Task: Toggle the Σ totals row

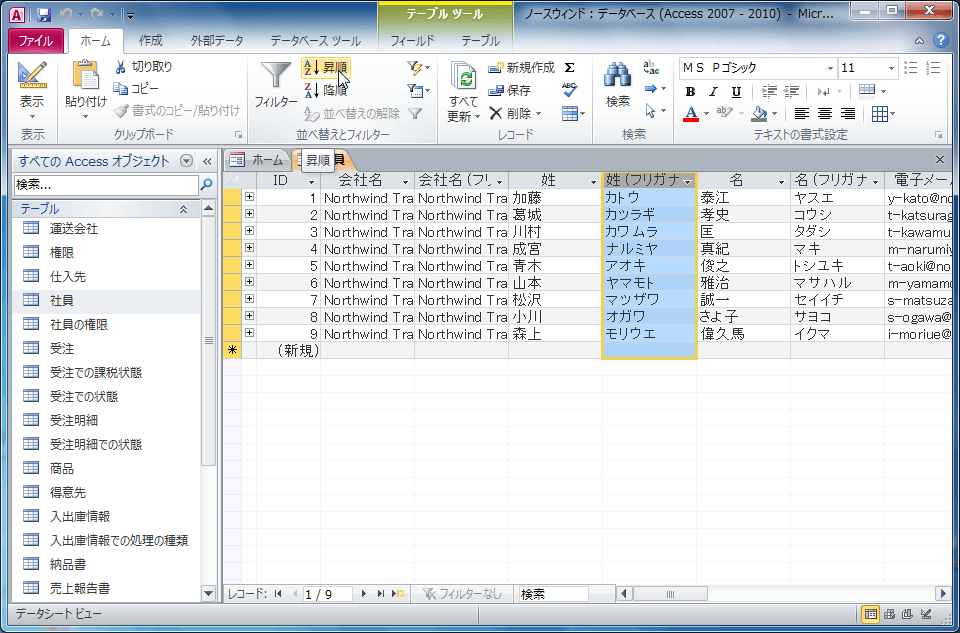Action: [569, 67]
